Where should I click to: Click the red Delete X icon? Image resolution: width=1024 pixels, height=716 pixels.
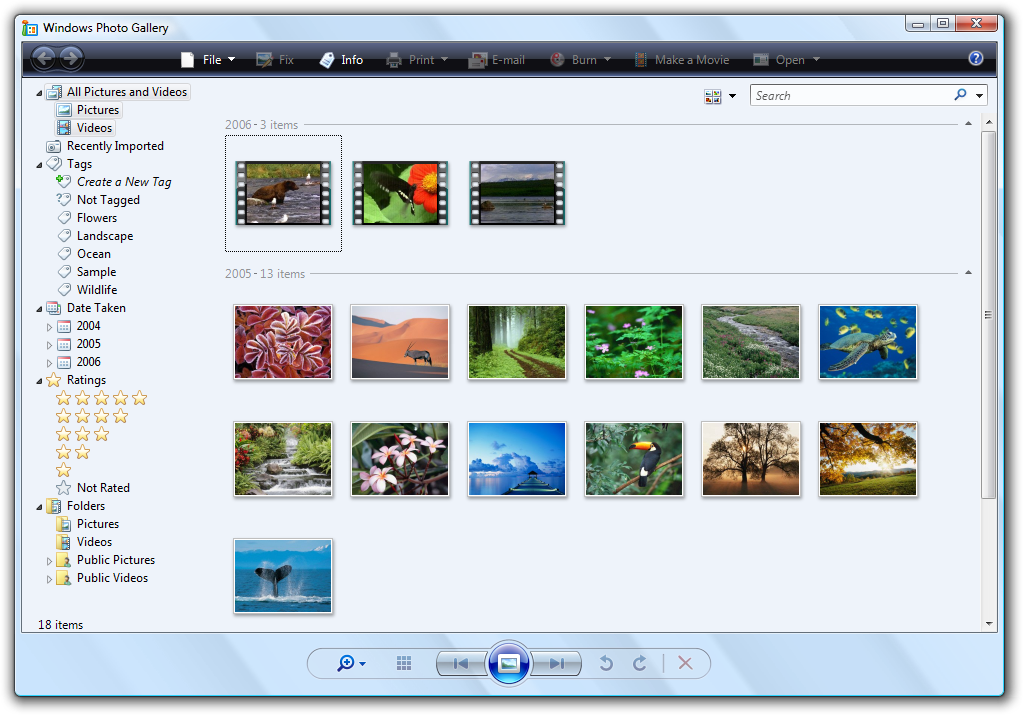click(685, 663)
